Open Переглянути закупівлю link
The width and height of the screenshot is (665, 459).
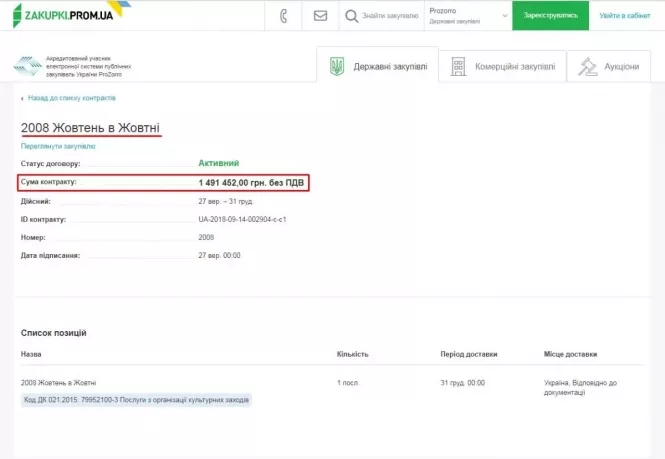pyautogui.click(x=58, y=146)
